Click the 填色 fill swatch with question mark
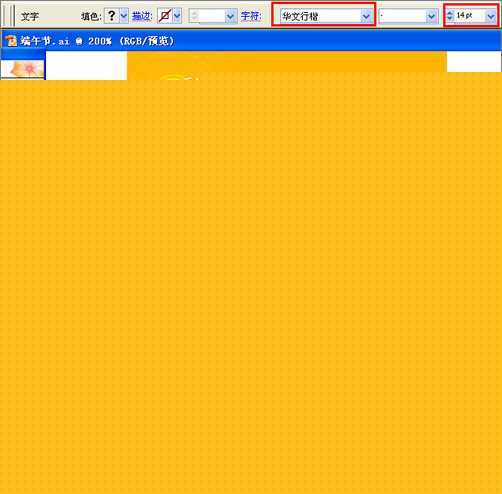 (x=112, y=16)
